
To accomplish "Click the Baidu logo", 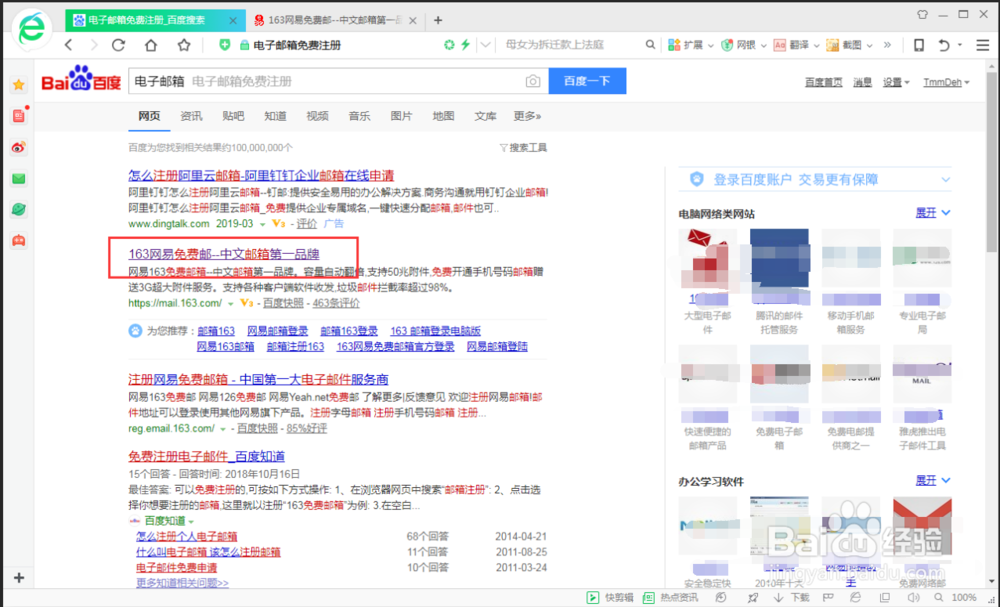I will (81, 79).
